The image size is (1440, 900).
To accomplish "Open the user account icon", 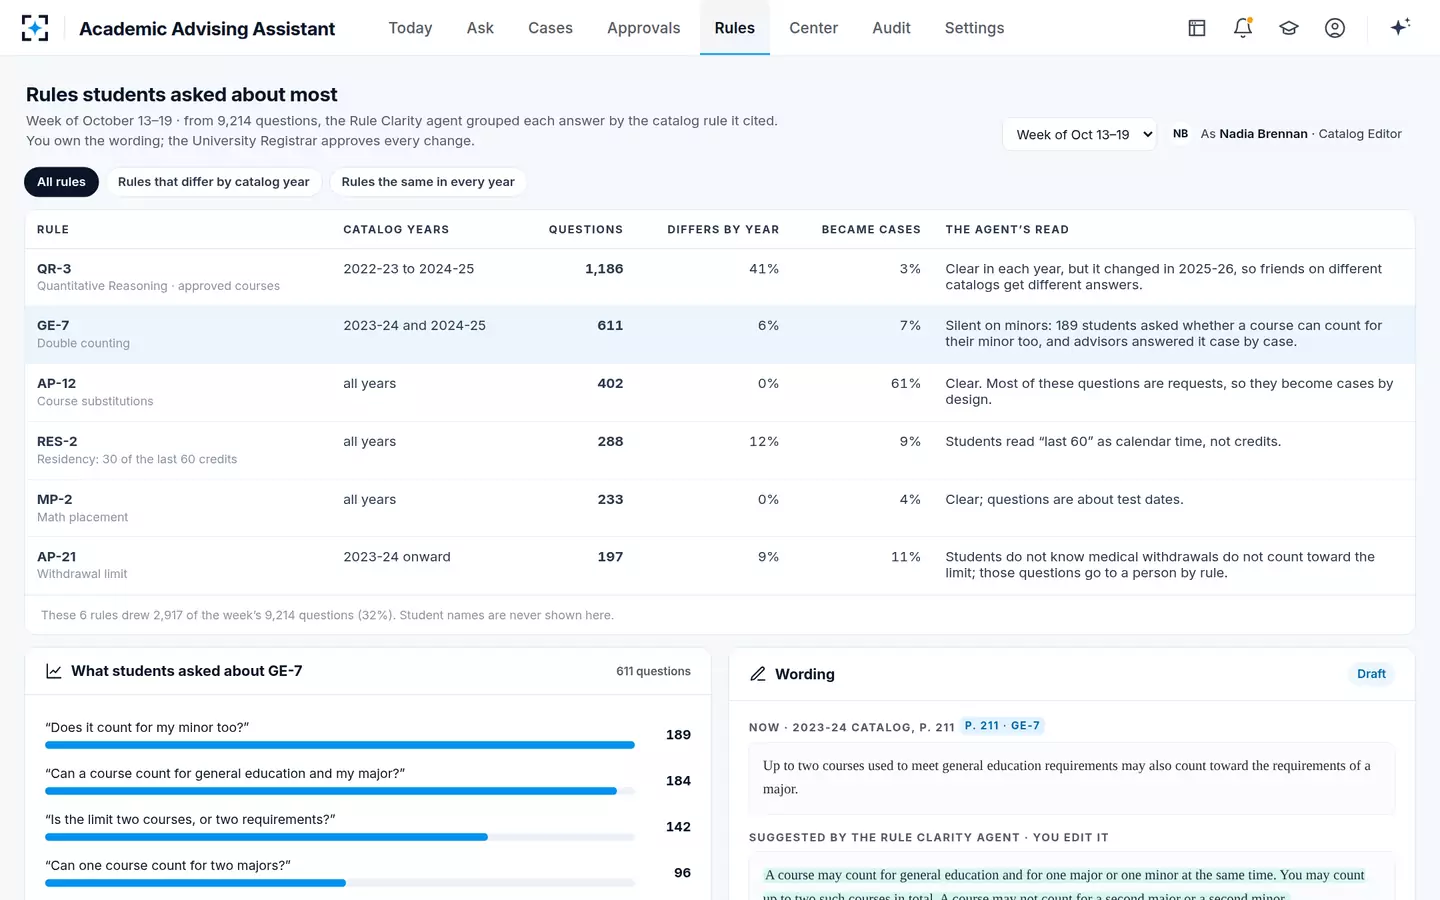I will [x=1335, y=28].
